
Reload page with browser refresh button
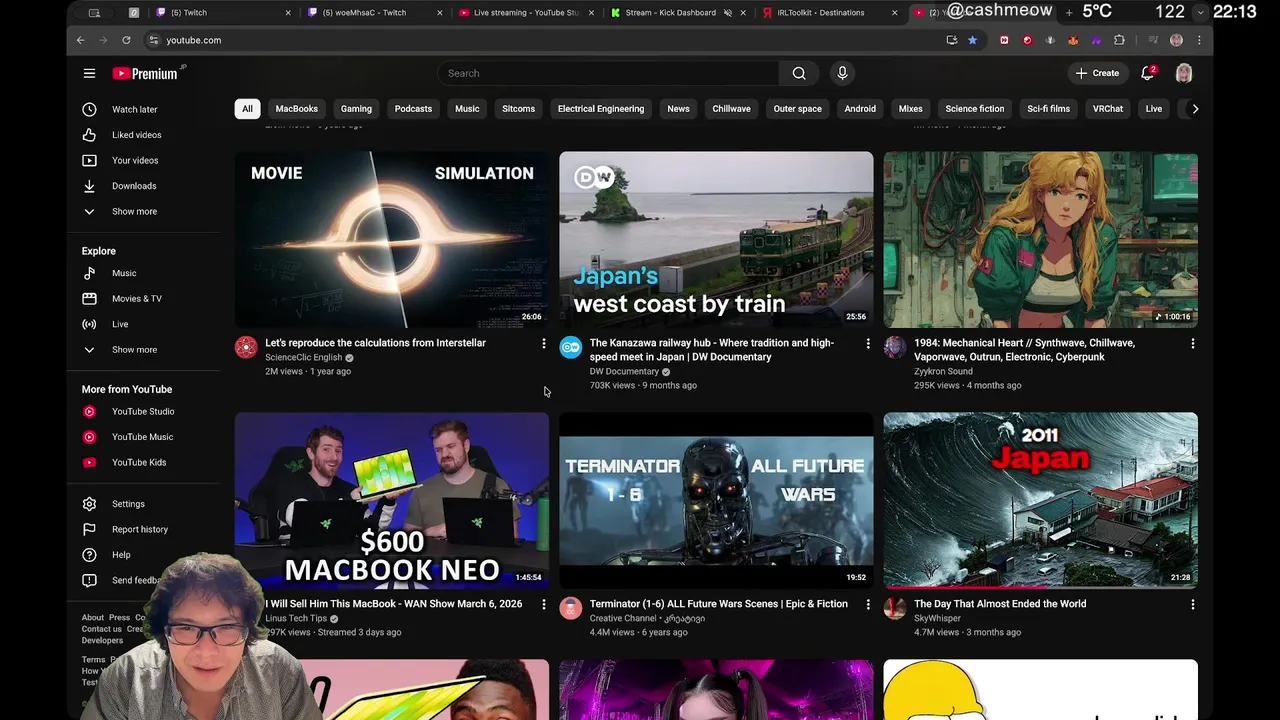pos(126,40)
